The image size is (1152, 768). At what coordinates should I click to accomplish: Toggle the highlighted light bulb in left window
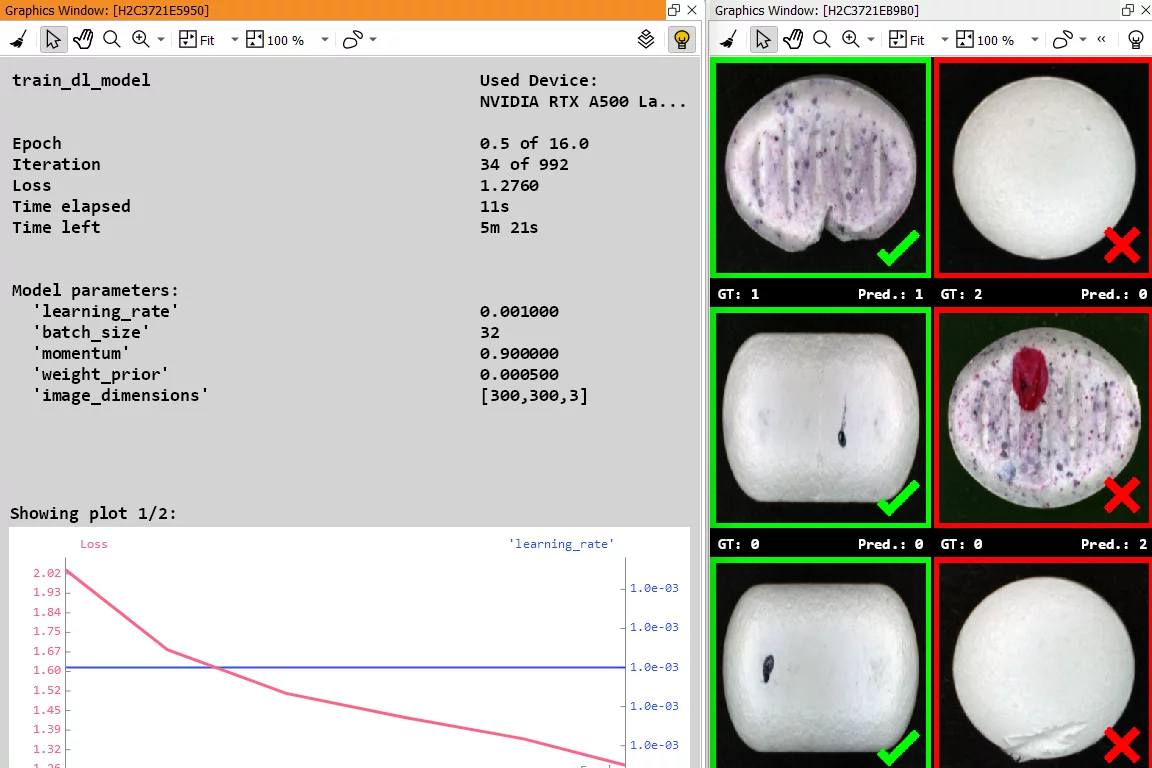click(681, 40)
